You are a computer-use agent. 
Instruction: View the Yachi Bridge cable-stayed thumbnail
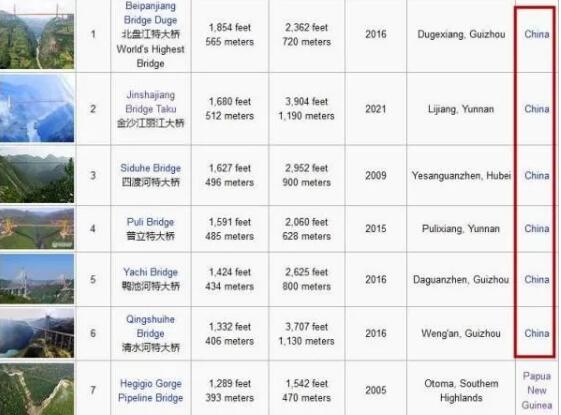click(x=37, y=279)
